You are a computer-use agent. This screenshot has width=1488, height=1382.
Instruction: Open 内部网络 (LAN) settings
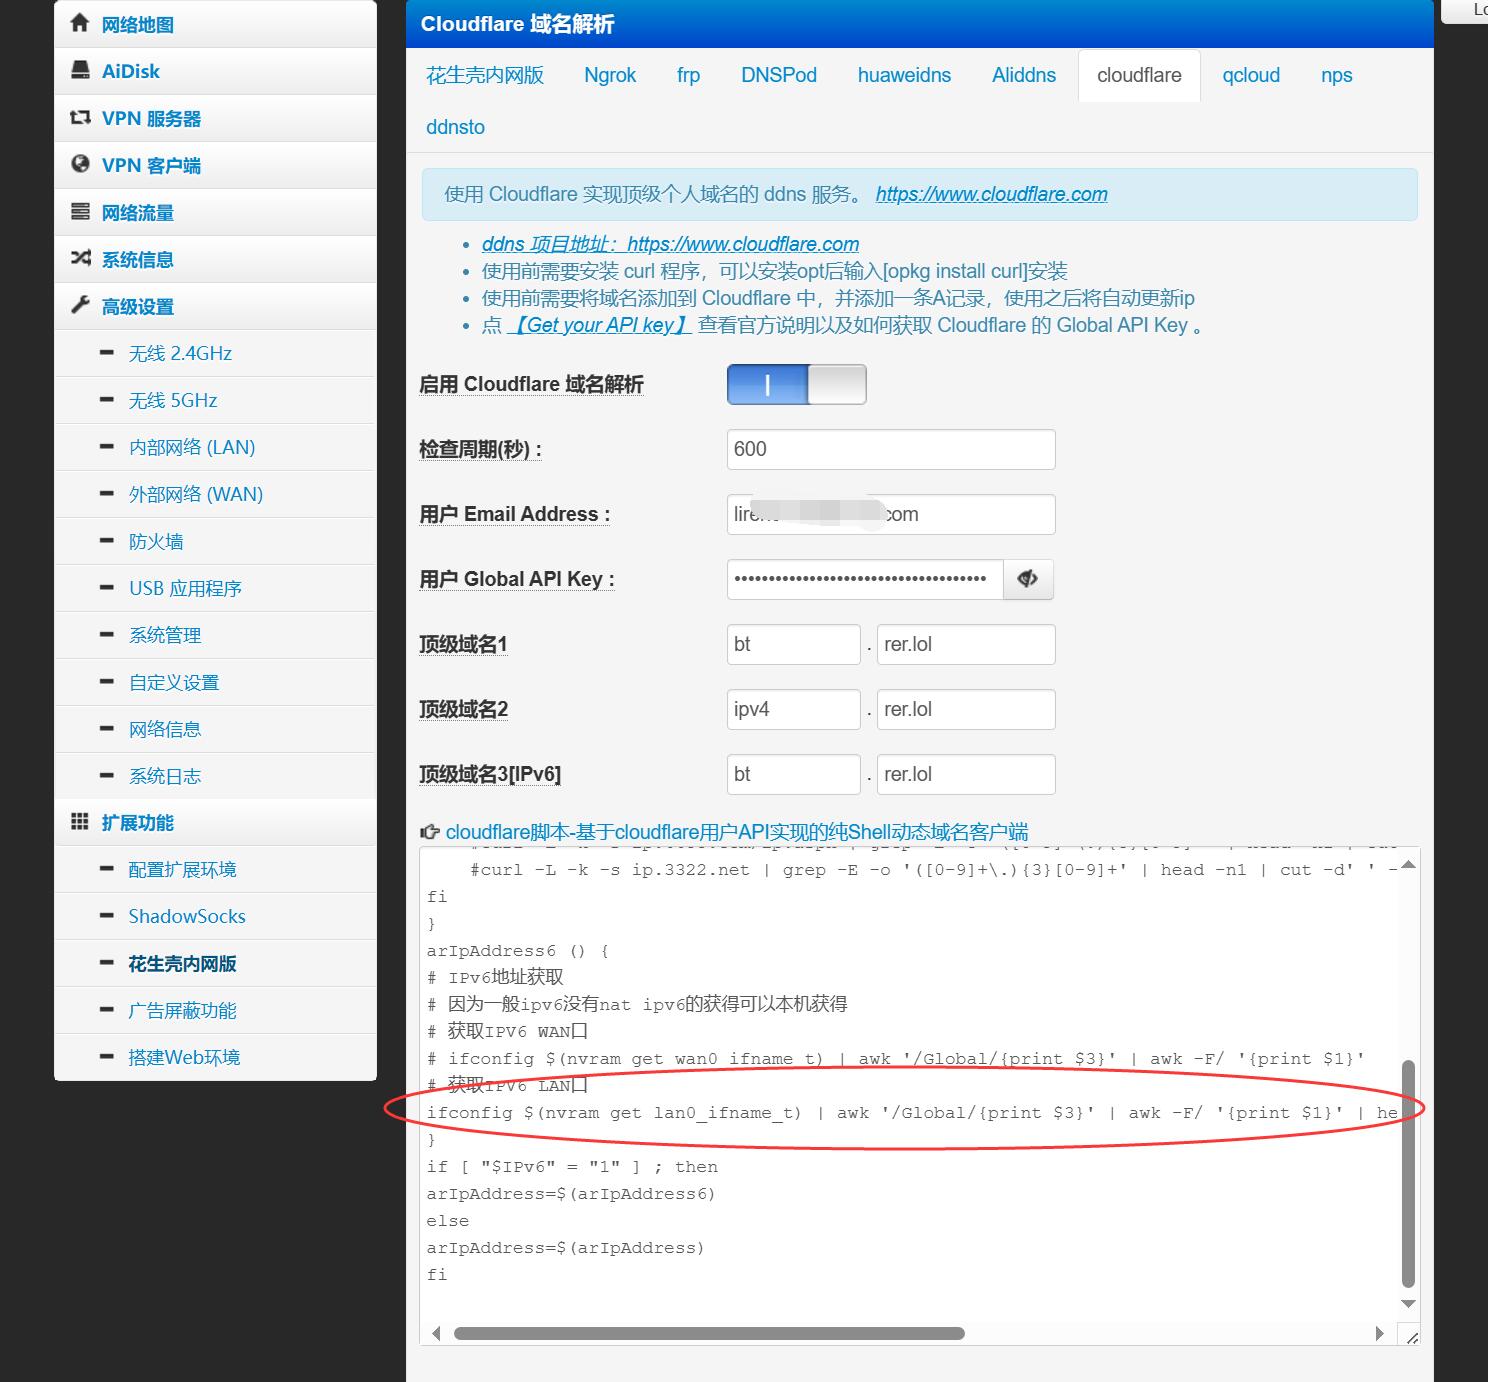tap(215, 447)
